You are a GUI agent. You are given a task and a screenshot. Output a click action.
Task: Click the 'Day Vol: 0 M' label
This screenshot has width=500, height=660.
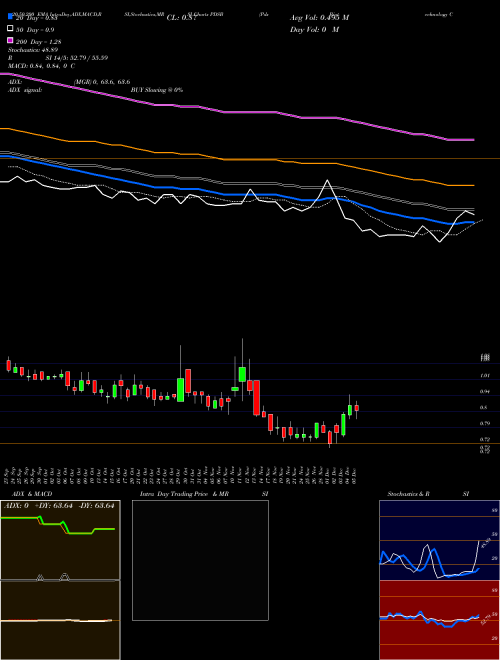click(314, 30)
